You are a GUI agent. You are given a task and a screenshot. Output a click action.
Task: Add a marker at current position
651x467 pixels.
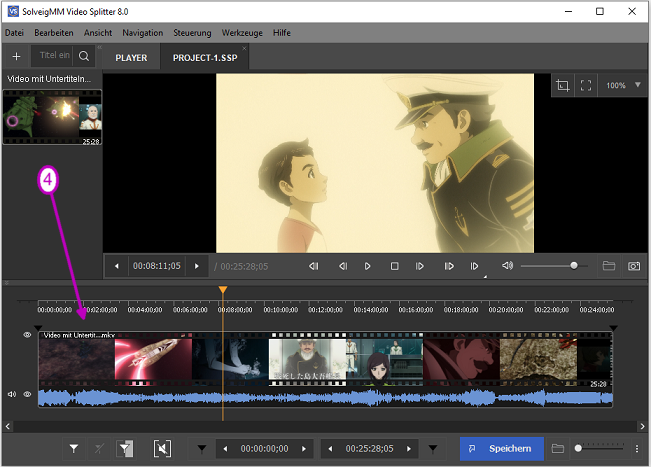(x=74, y=449)
